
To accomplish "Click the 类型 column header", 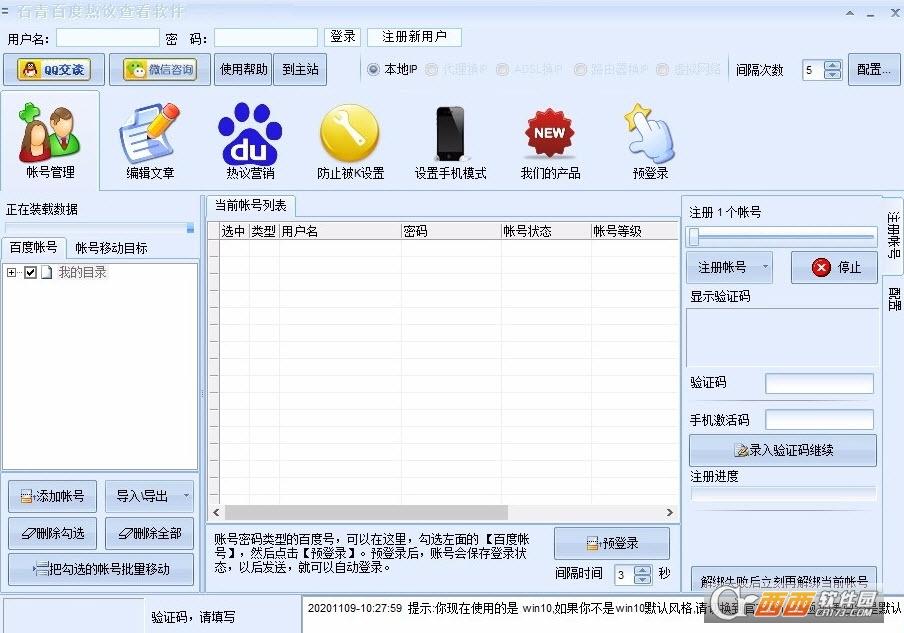I will [264, 231].
